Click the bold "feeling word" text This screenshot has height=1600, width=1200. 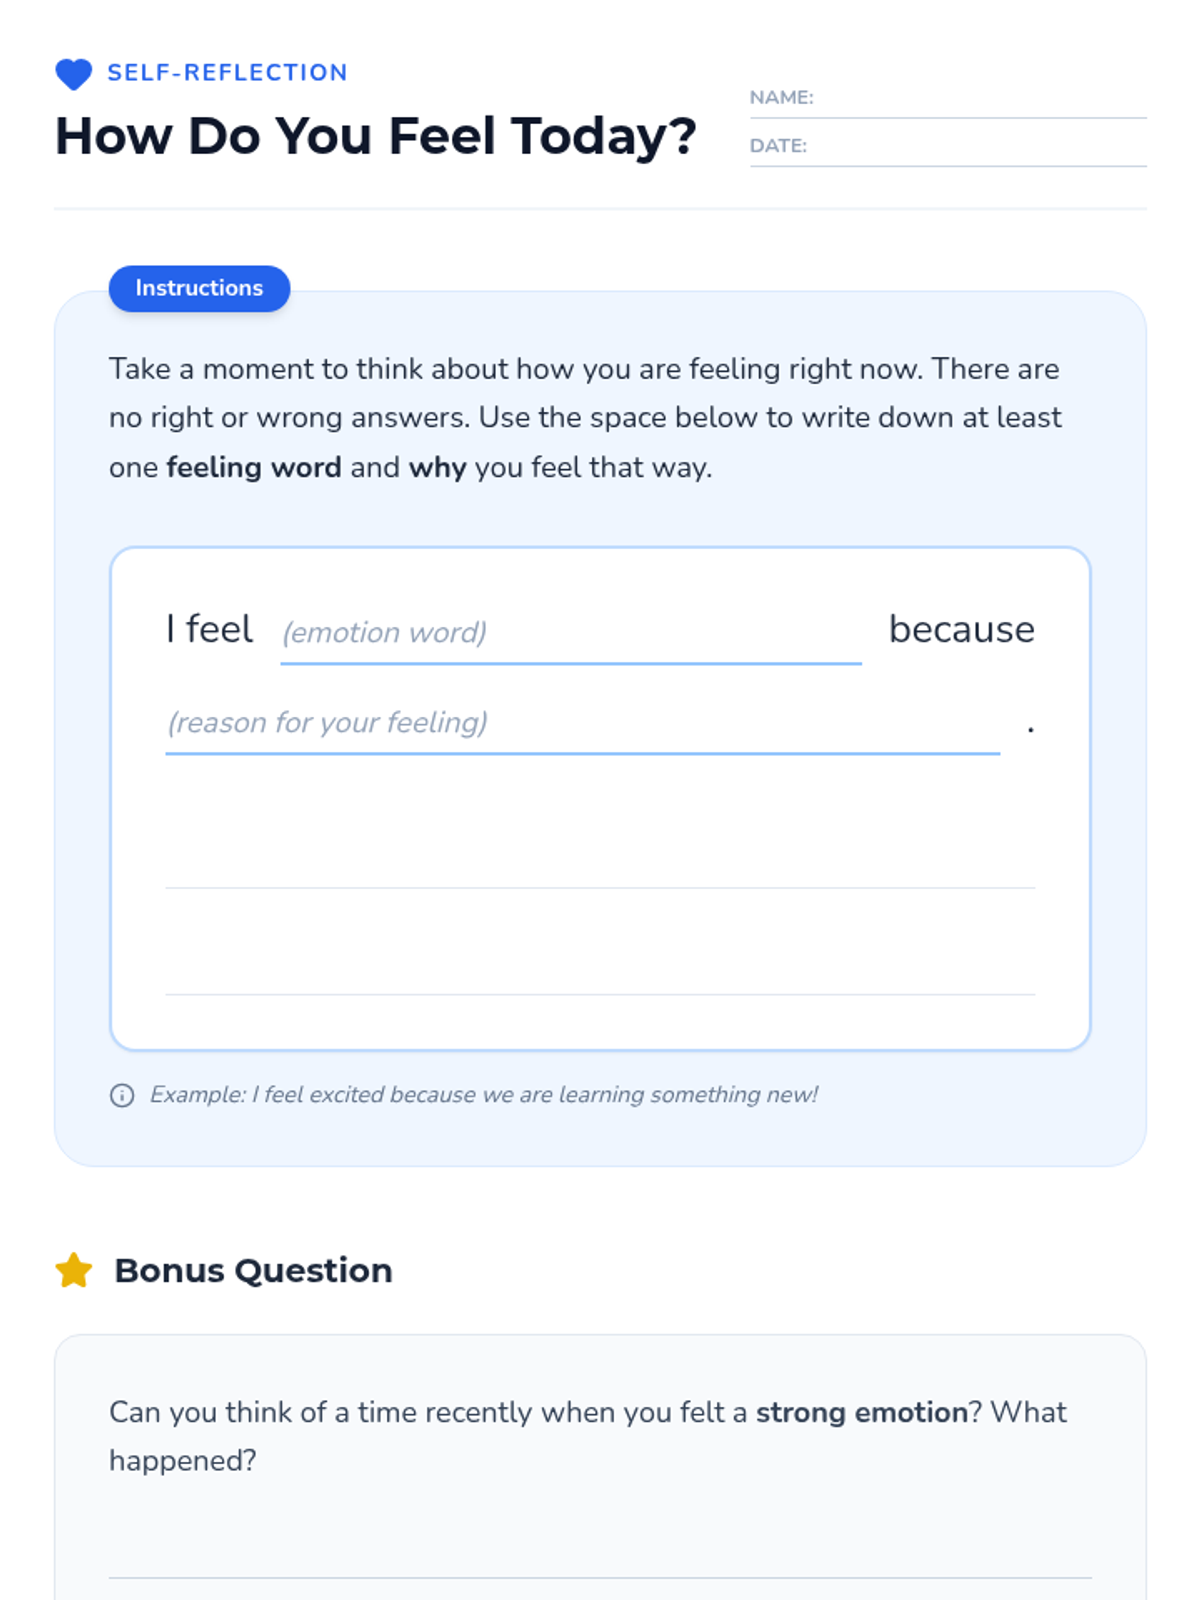pos(253,467)
